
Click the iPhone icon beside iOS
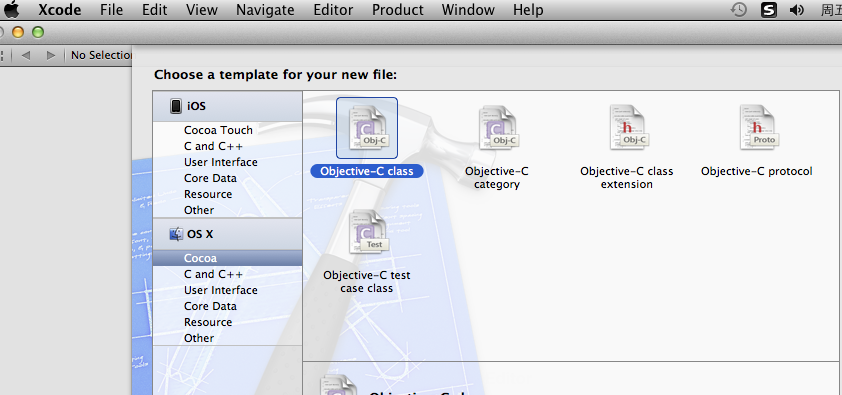click(176, 106)
